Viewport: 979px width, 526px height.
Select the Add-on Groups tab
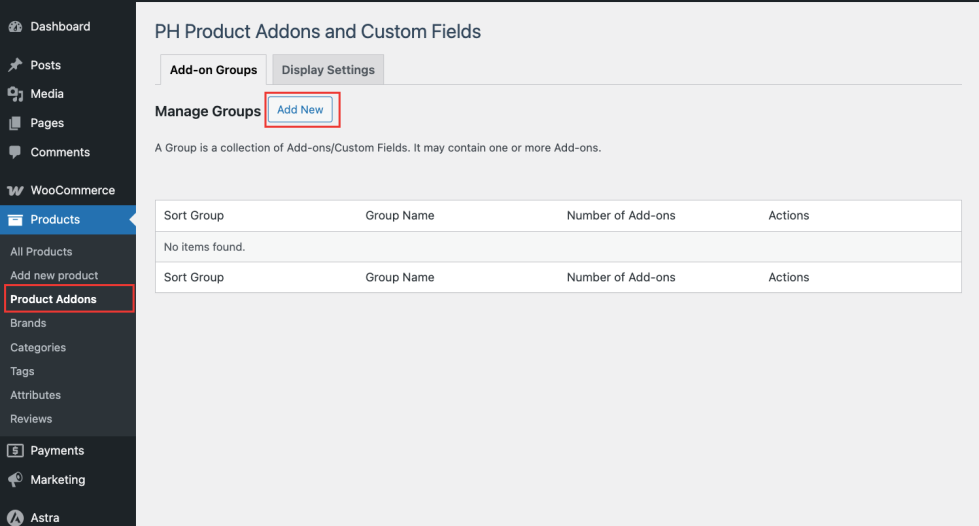point(213,70)
